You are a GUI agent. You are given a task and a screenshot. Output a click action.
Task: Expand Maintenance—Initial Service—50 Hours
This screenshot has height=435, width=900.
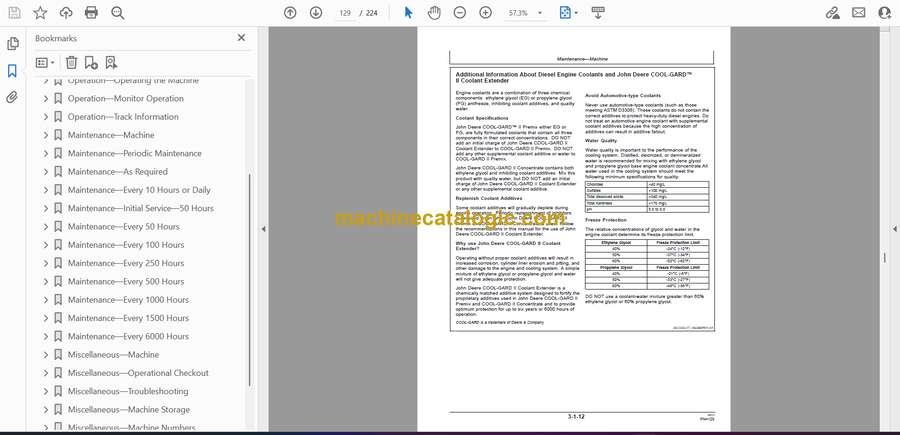[x=46, y=208]
